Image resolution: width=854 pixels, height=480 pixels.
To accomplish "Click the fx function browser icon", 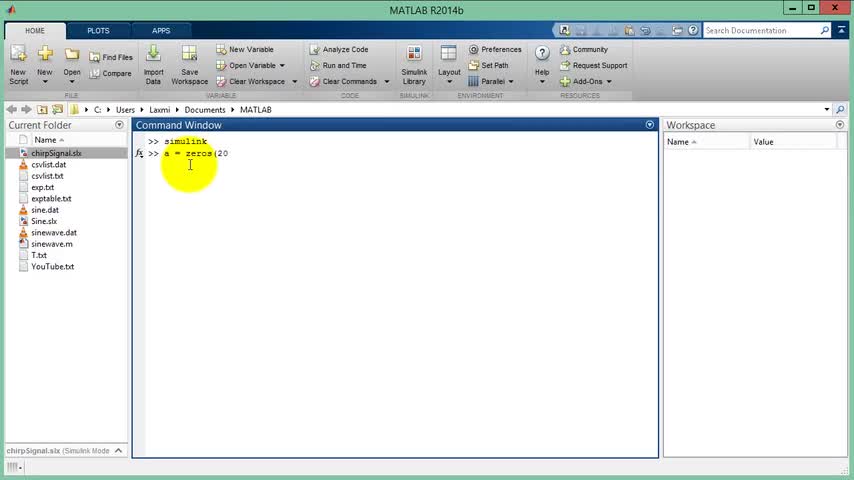I will tap(139, 154).
